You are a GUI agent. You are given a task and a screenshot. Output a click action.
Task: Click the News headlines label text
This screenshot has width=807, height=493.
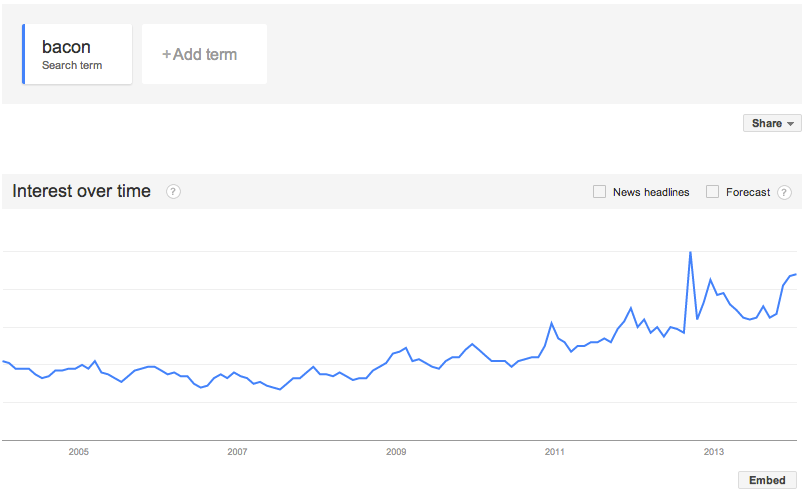pos(651,192)
